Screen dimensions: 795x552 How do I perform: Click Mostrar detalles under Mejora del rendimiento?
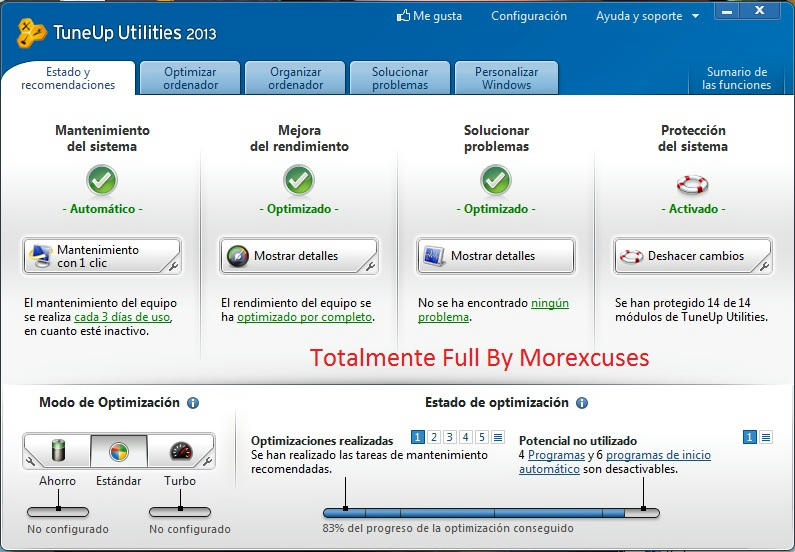coord(299,256)
